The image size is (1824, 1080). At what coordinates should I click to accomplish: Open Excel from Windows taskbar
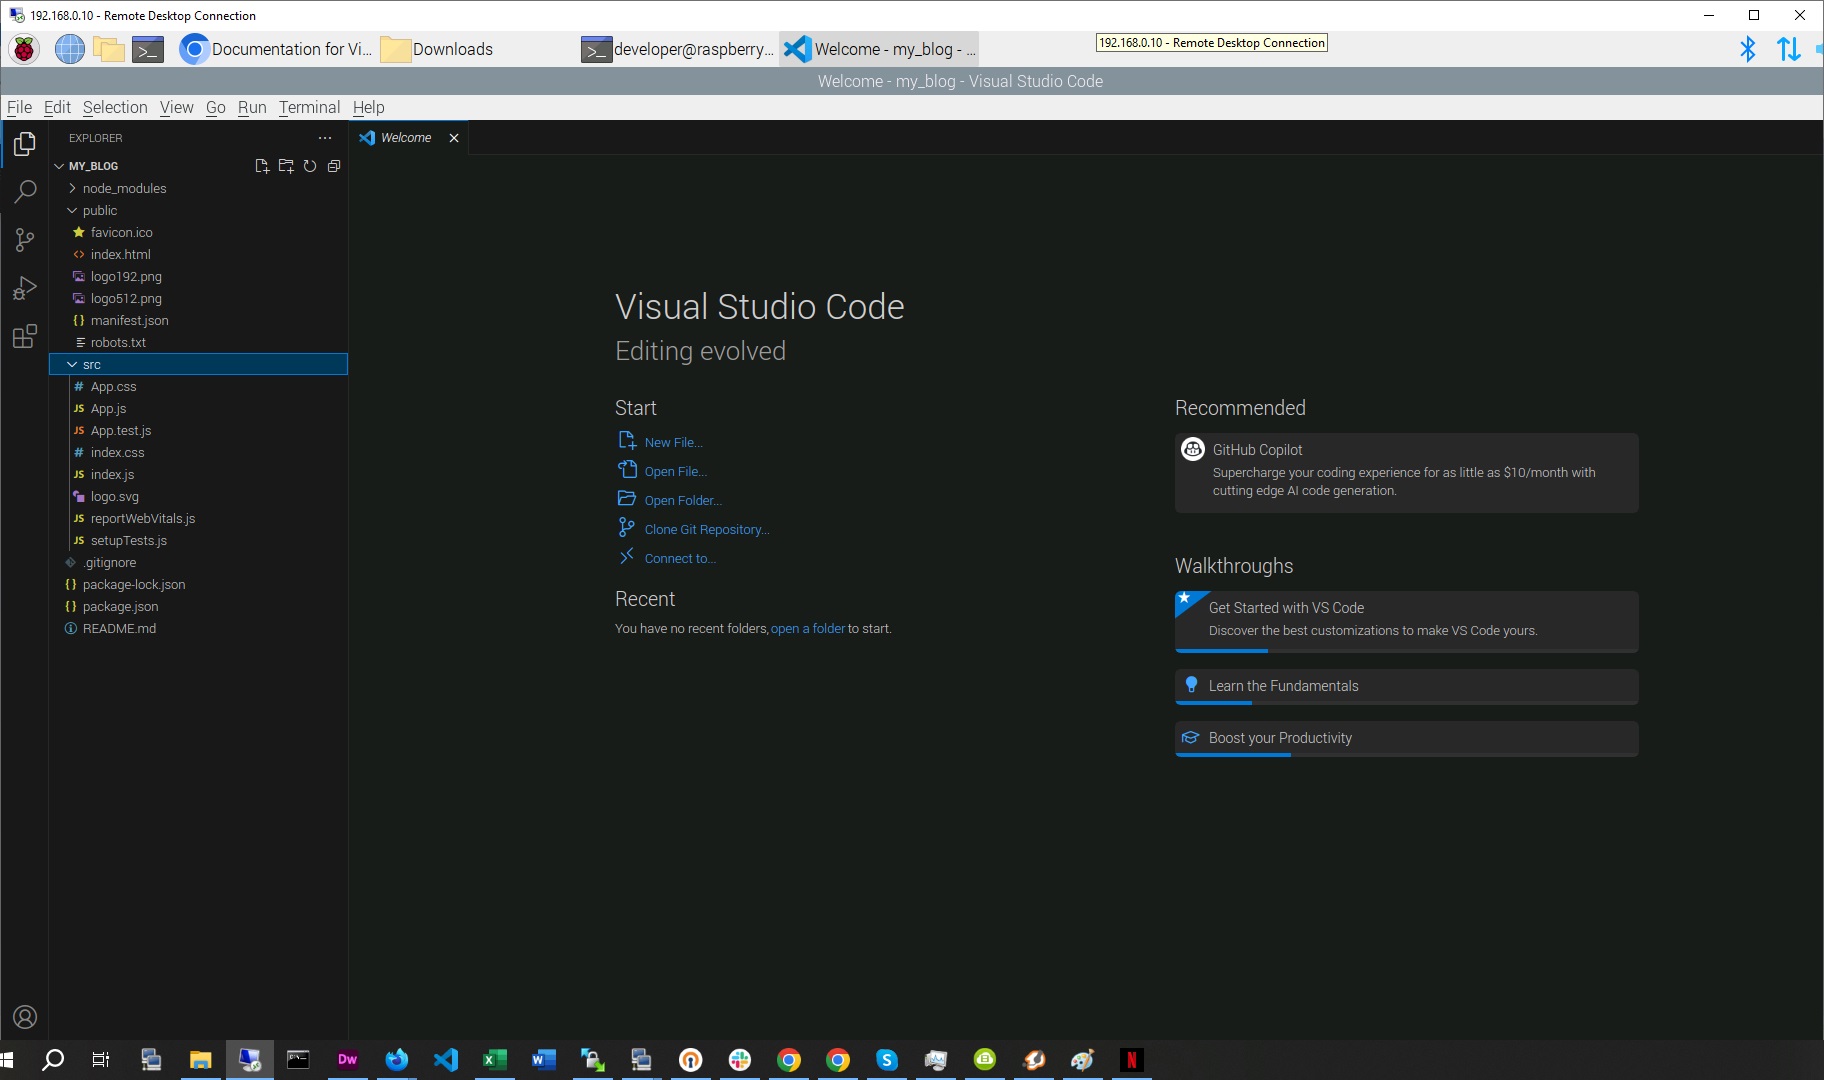[495, 1060]
